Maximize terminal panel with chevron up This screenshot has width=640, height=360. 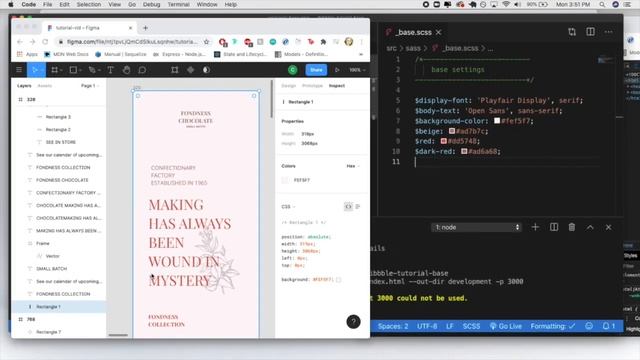(x=590, y=227)
